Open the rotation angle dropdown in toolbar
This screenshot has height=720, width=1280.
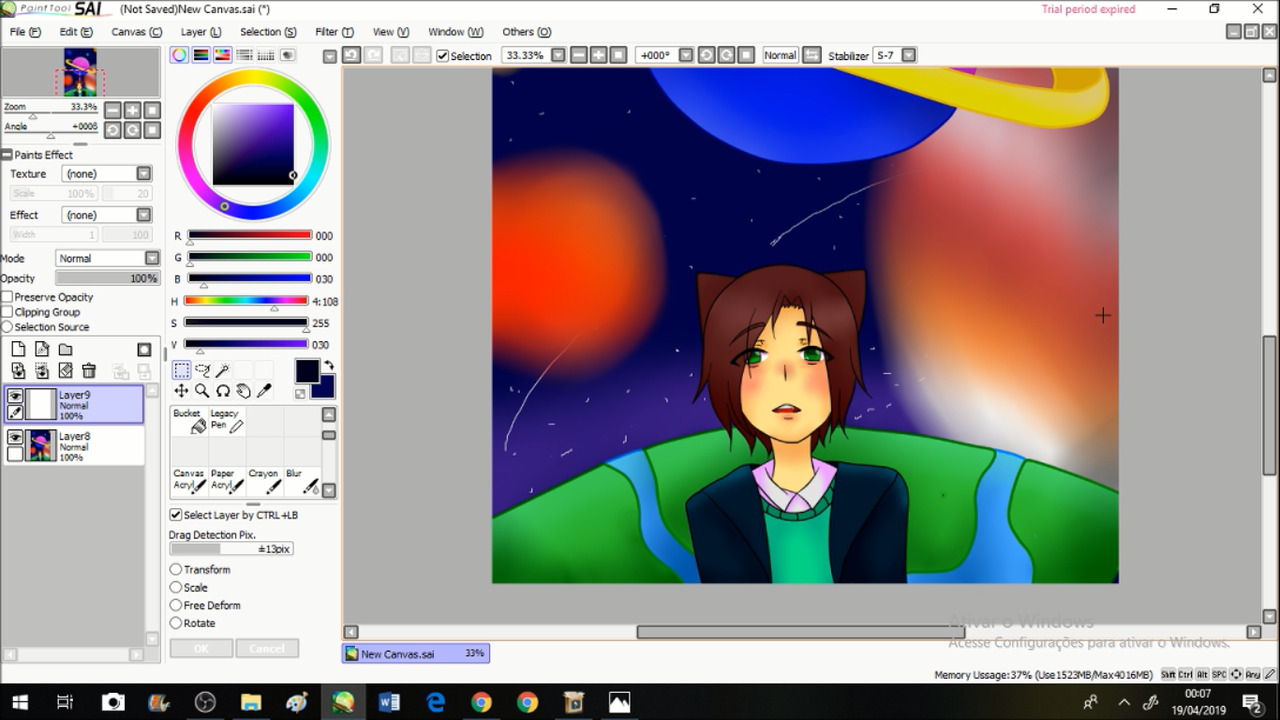coord(686,55)
